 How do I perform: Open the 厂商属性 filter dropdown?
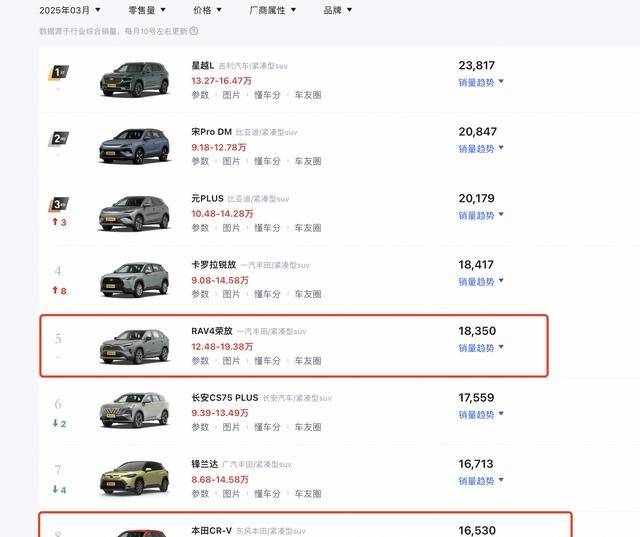[273, 10]
